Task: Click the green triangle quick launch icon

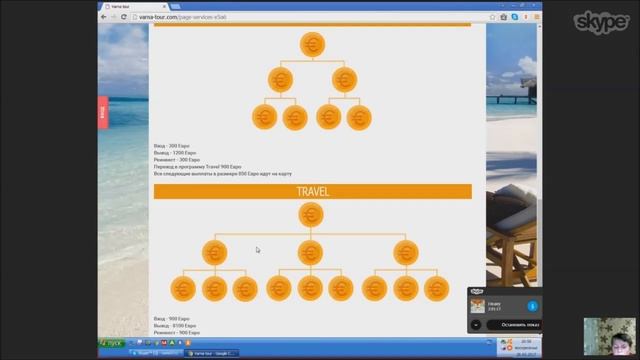Action: 172,343
